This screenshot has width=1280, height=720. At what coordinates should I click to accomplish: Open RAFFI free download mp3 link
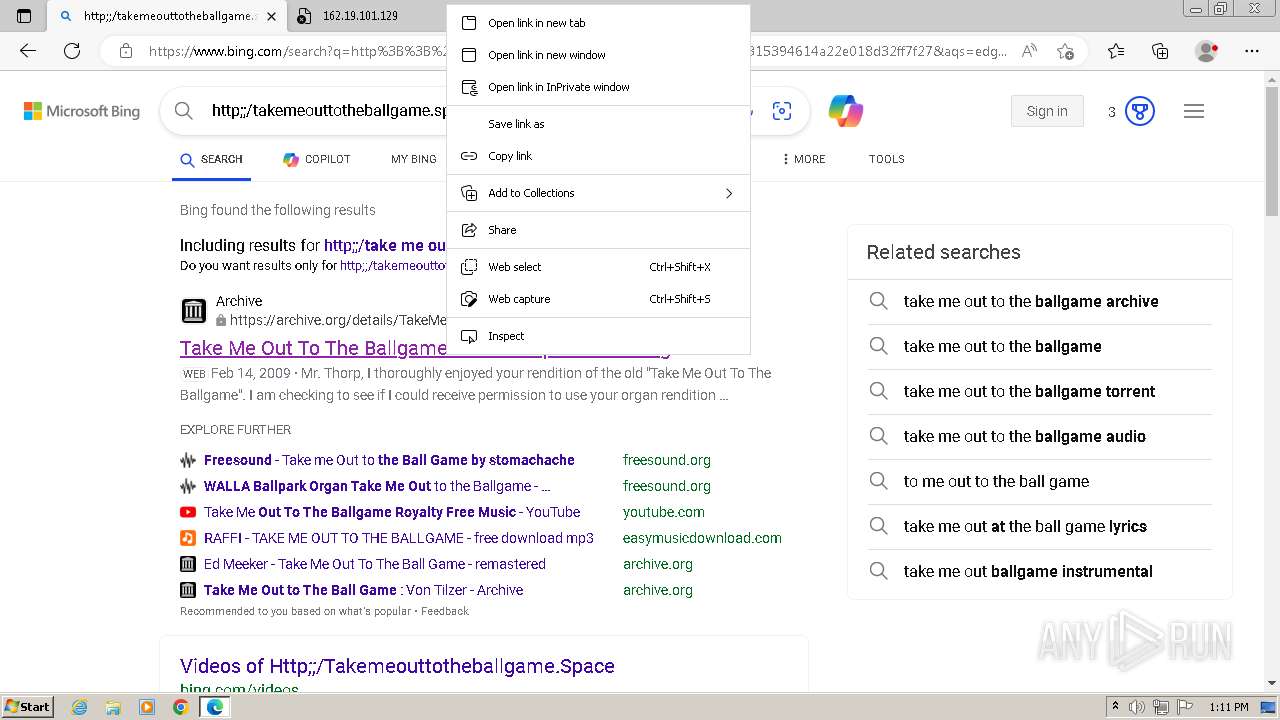[399, 538]
